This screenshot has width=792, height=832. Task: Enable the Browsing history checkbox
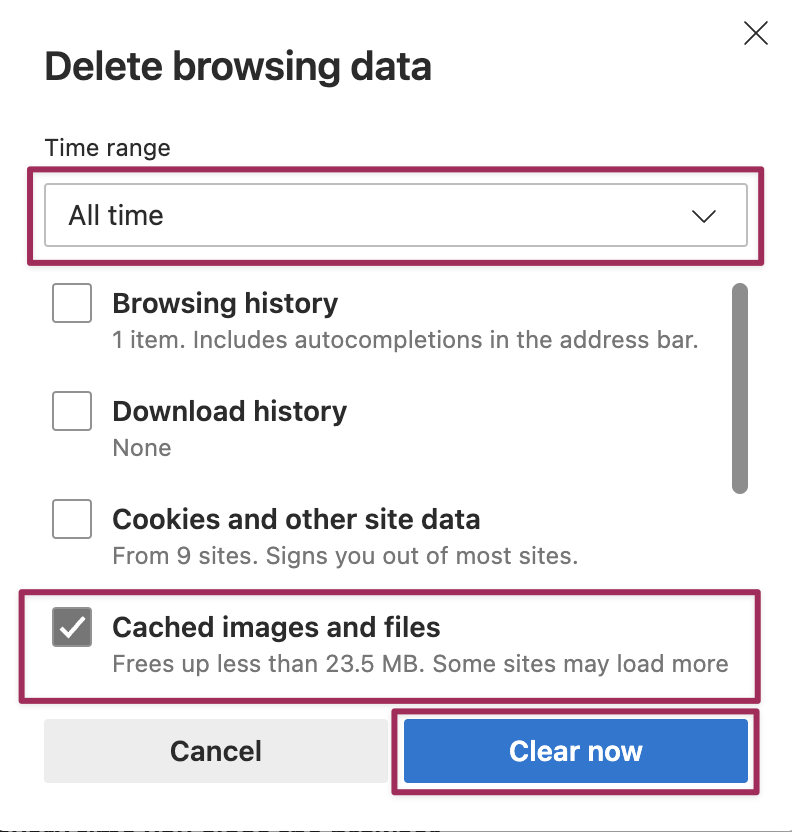(72, 303)
